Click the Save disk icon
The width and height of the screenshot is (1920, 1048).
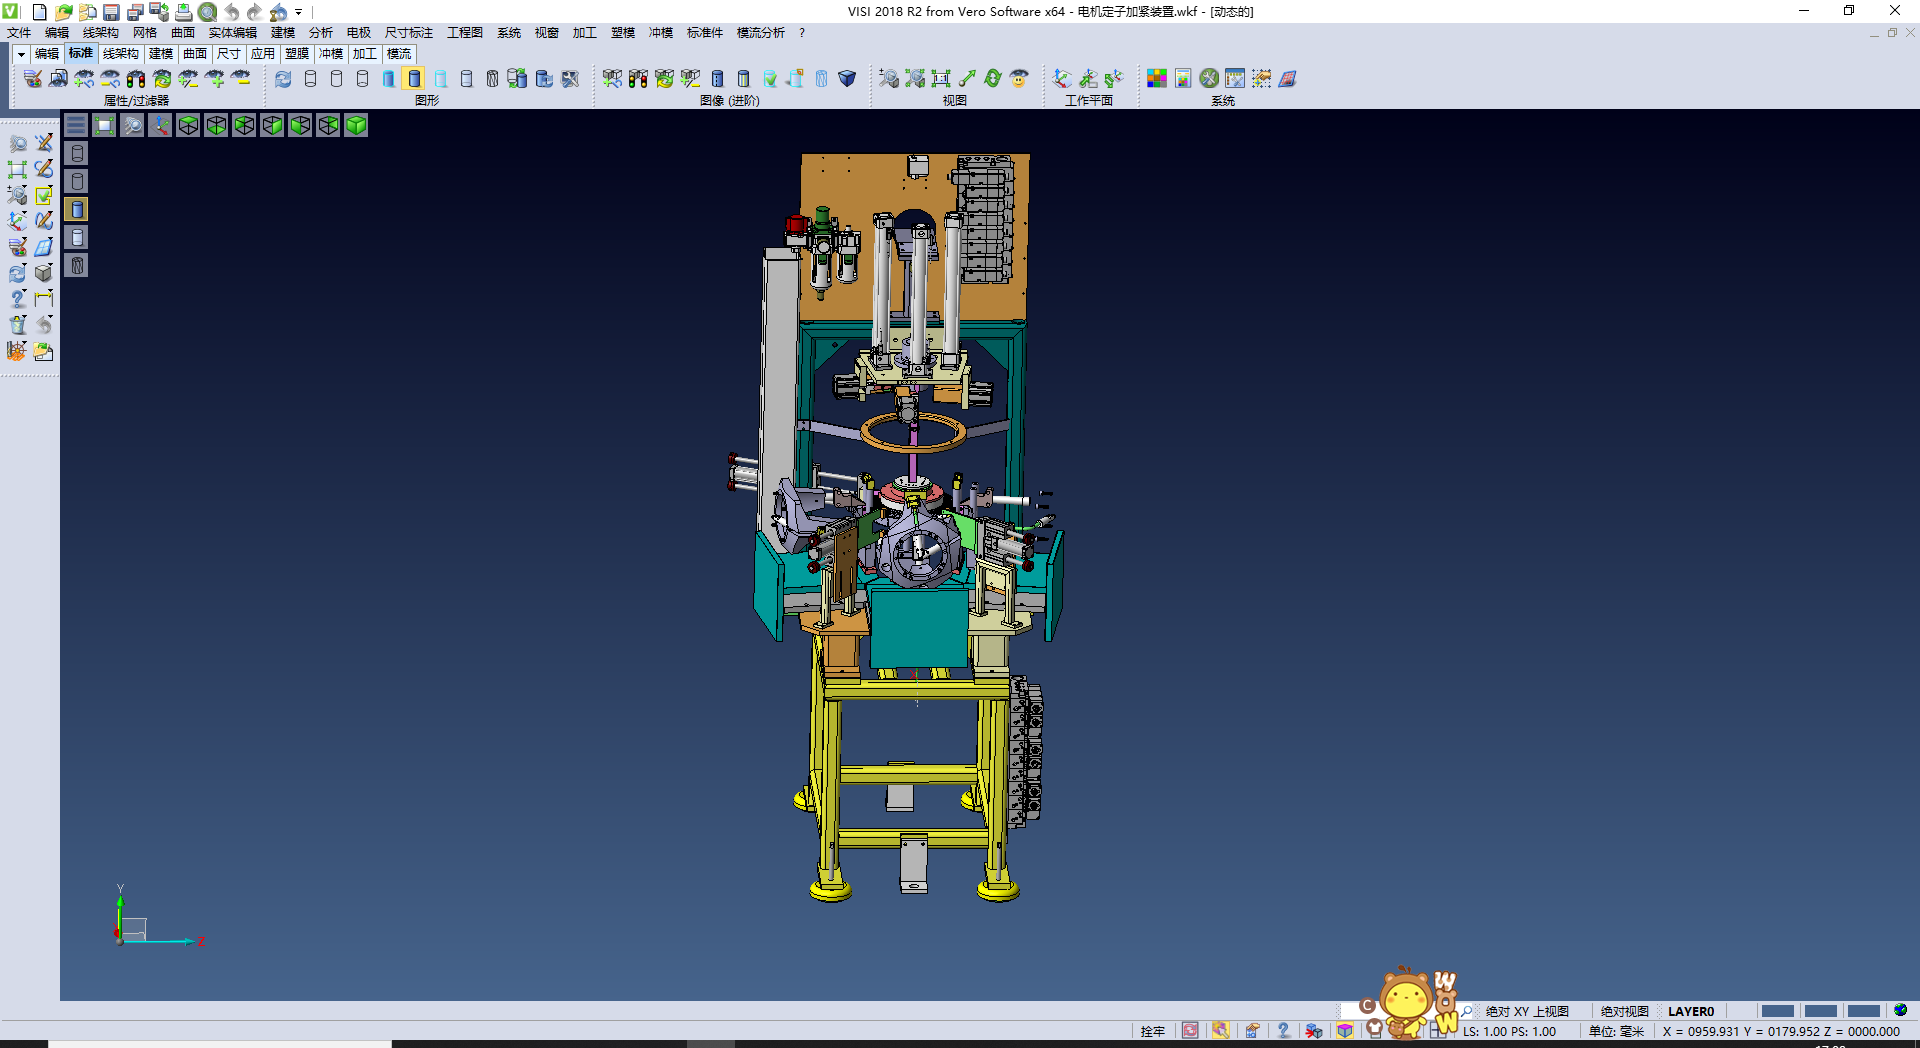[x=111, y=12]
